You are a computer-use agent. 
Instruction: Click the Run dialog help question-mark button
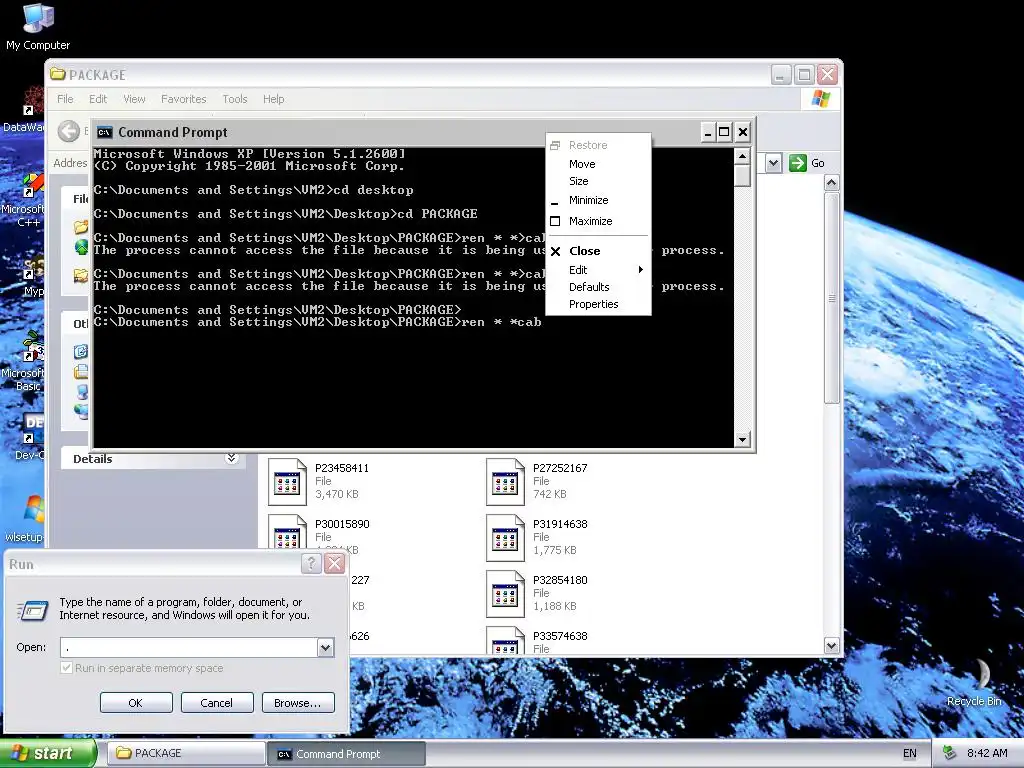coord(311,564)
